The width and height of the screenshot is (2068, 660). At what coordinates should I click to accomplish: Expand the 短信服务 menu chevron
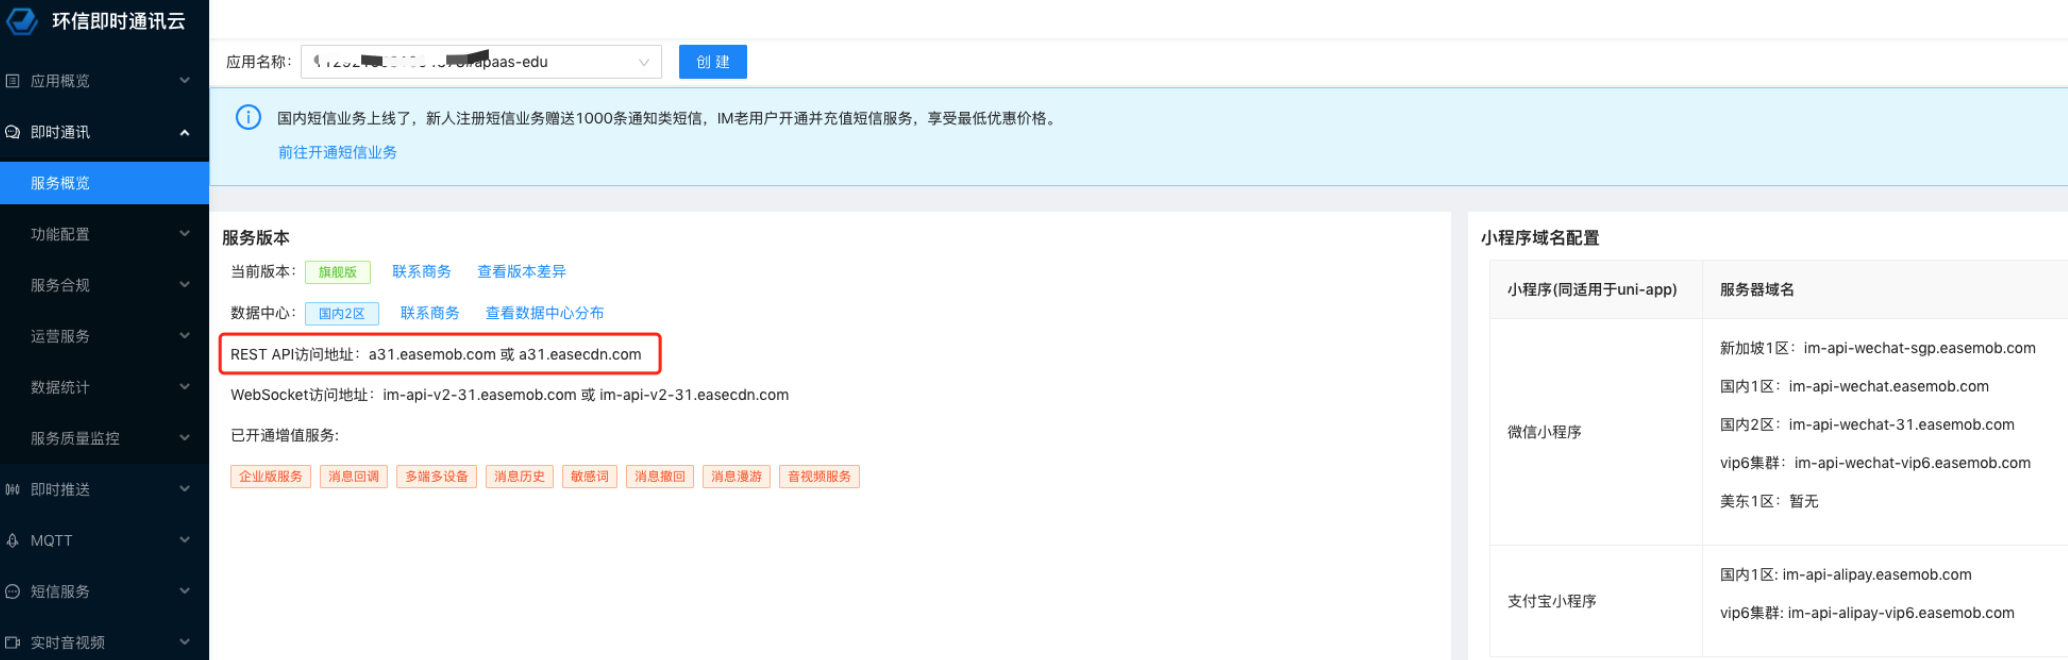(x=185, y=590)
